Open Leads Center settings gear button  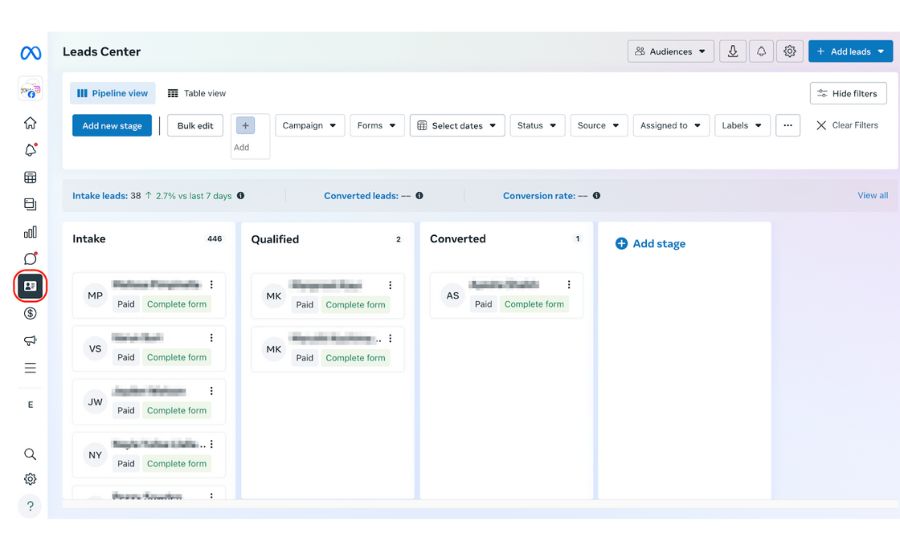click(790, 51)
